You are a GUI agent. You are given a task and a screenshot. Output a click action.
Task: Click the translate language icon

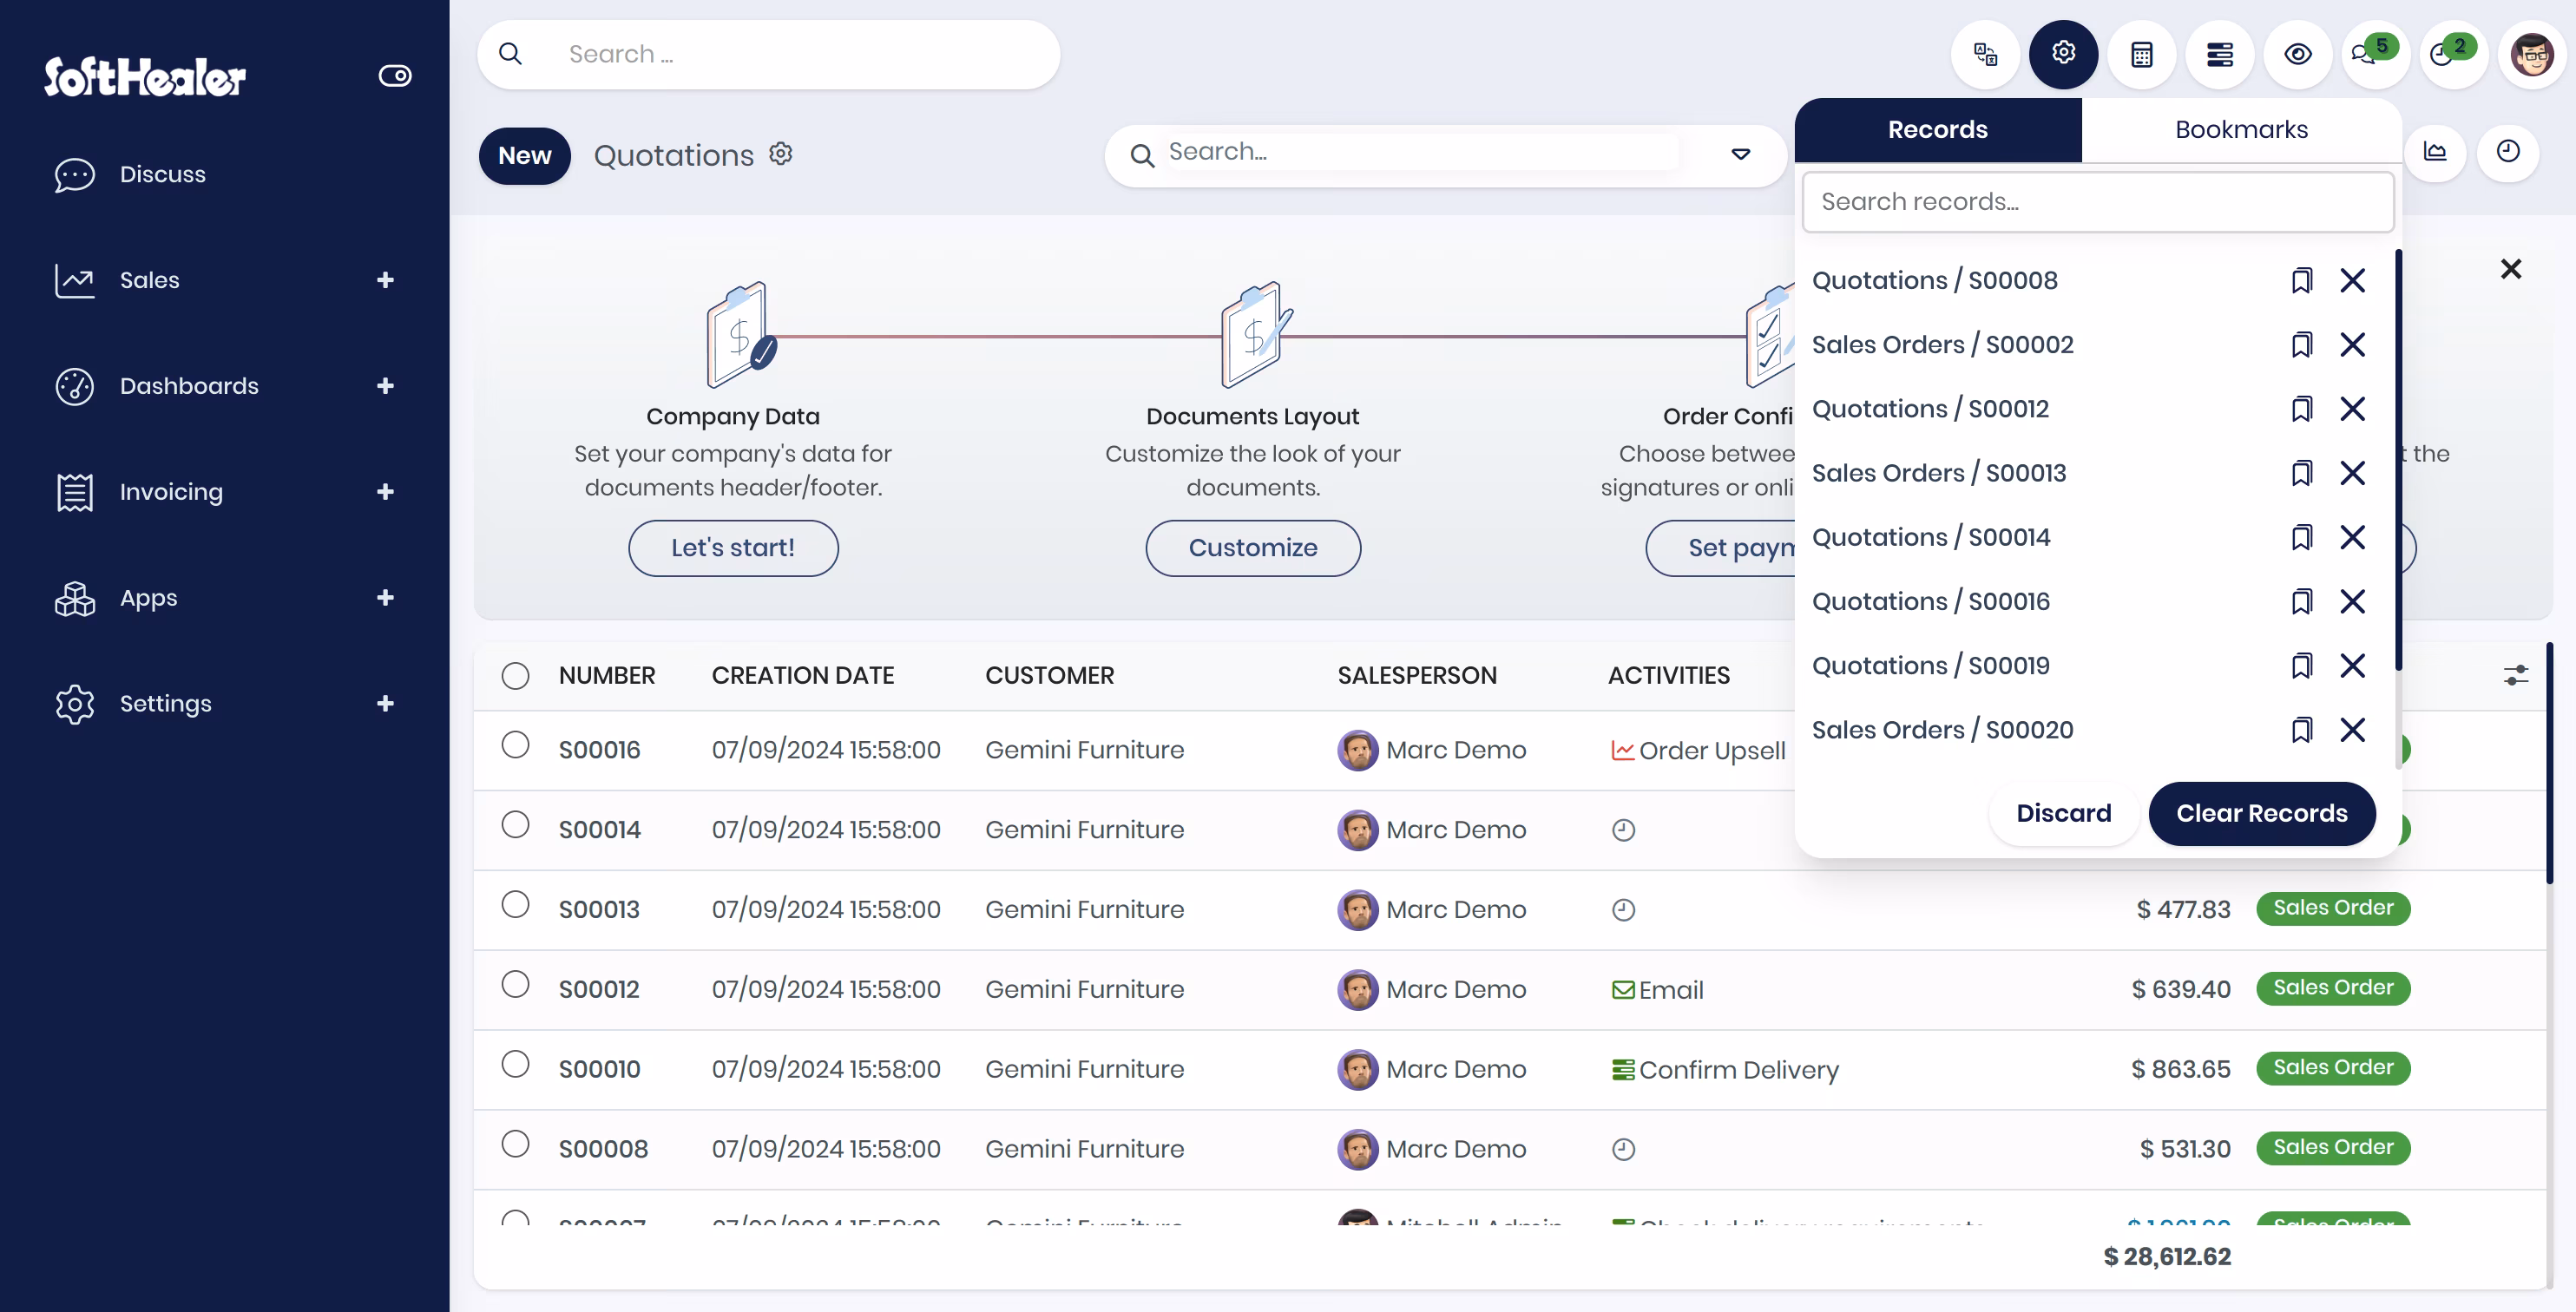(x=1985, y=55)
